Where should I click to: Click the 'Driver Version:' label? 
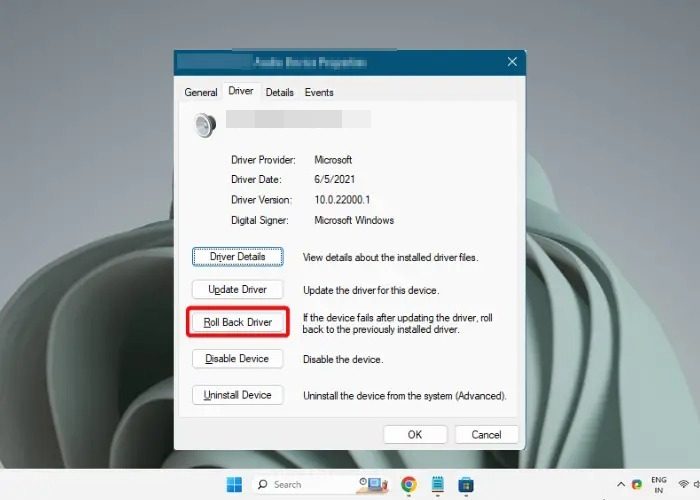(x=262, y=200)
